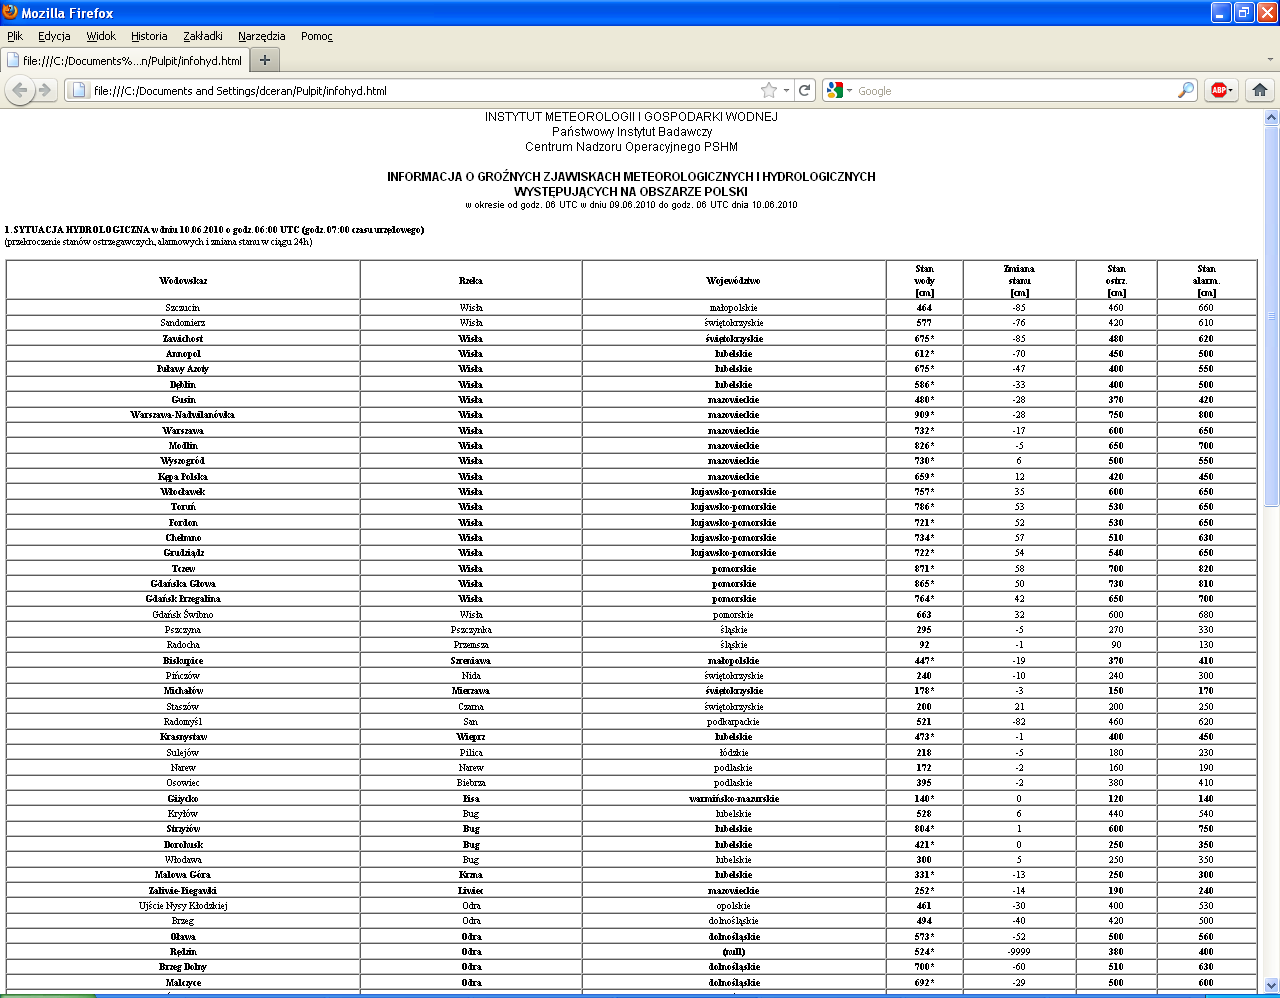Click the Centrum Nadzoru Operacyjnego PSHM line

pyautogui.click(x=631, y=147)
